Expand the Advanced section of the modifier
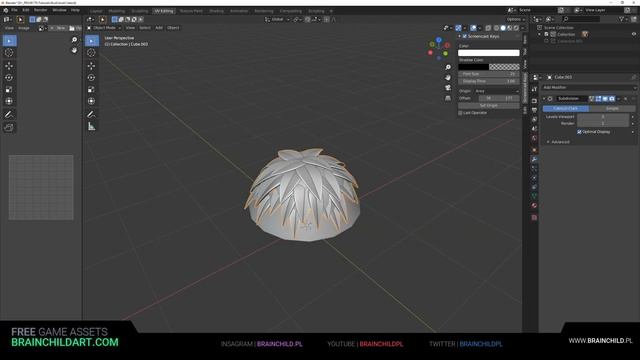 [x=558, y=142]
